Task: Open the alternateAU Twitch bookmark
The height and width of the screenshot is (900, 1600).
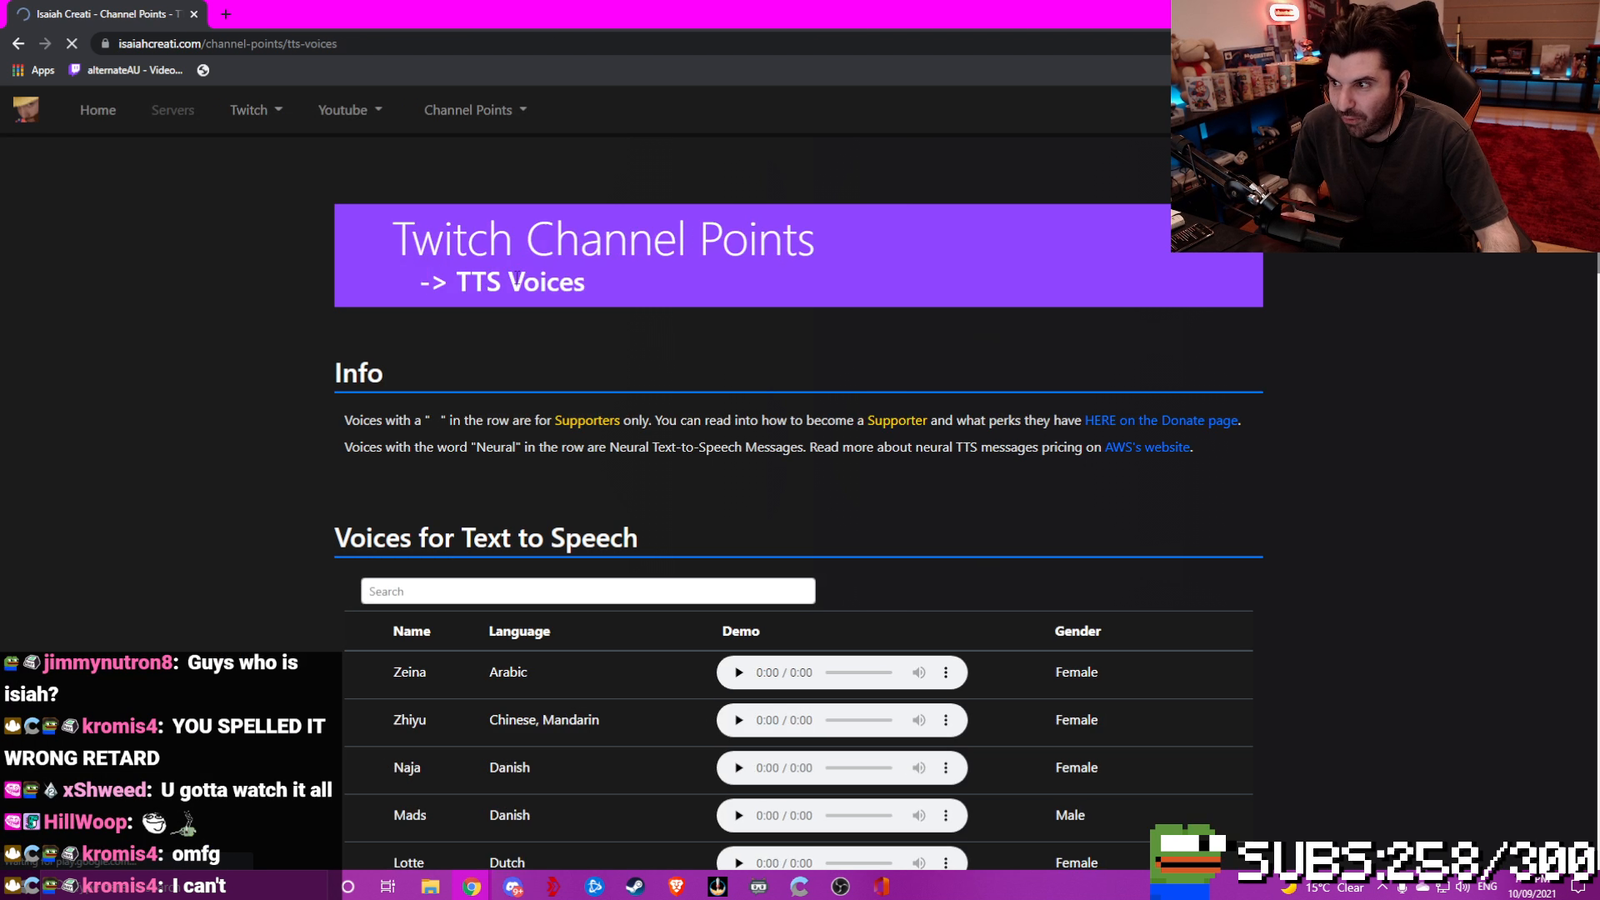Action: tap(126, 70)
